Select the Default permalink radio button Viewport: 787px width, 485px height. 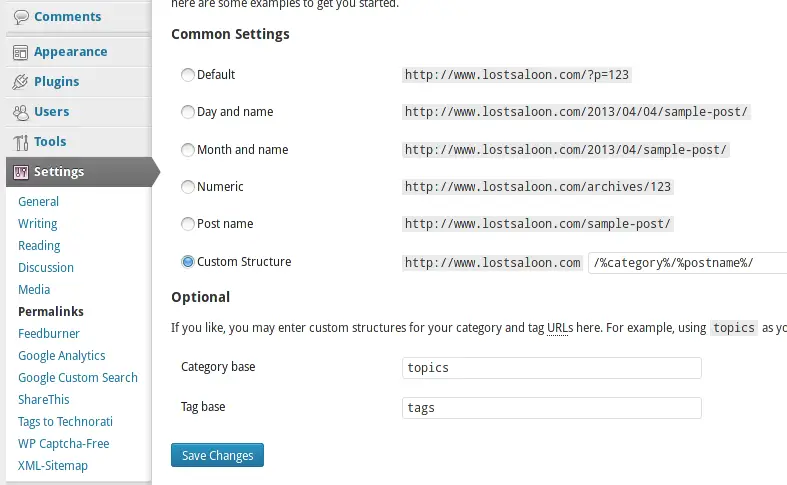188,75
